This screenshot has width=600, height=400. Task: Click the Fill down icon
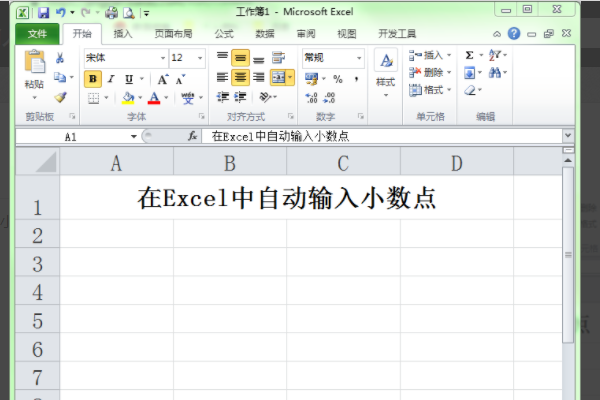[470, 73]
